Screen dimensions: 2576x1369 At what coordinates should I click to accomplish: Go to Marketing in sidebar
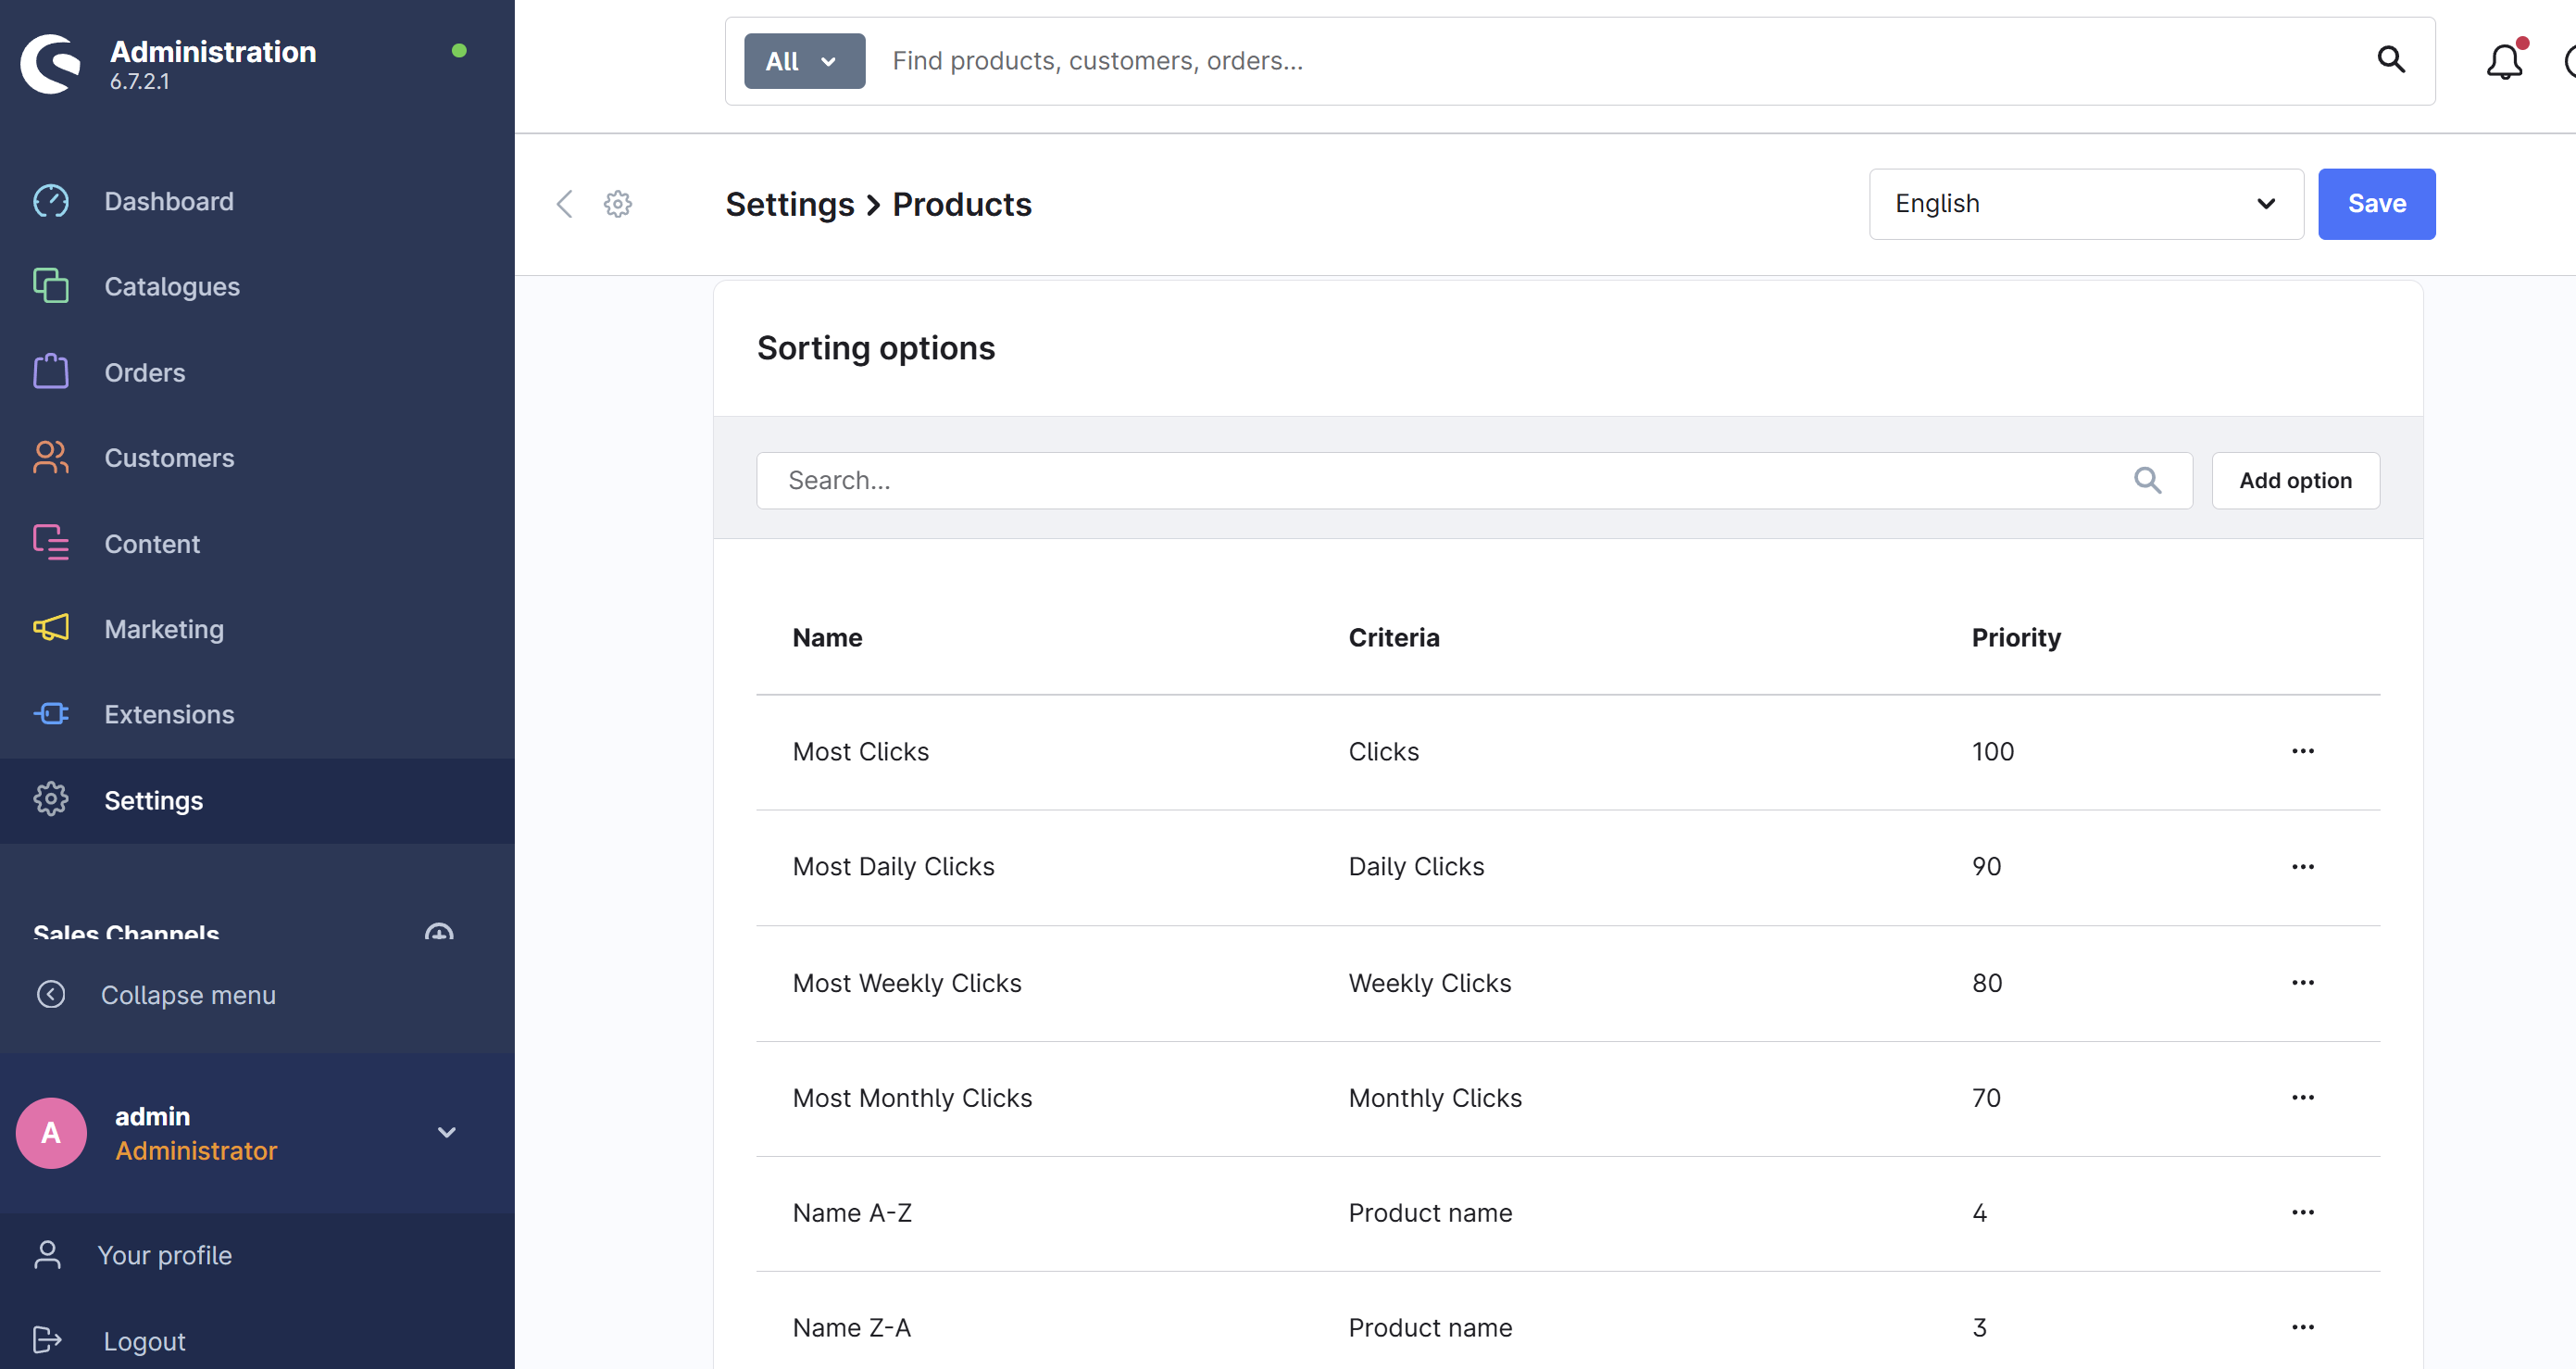click(164, 629)
